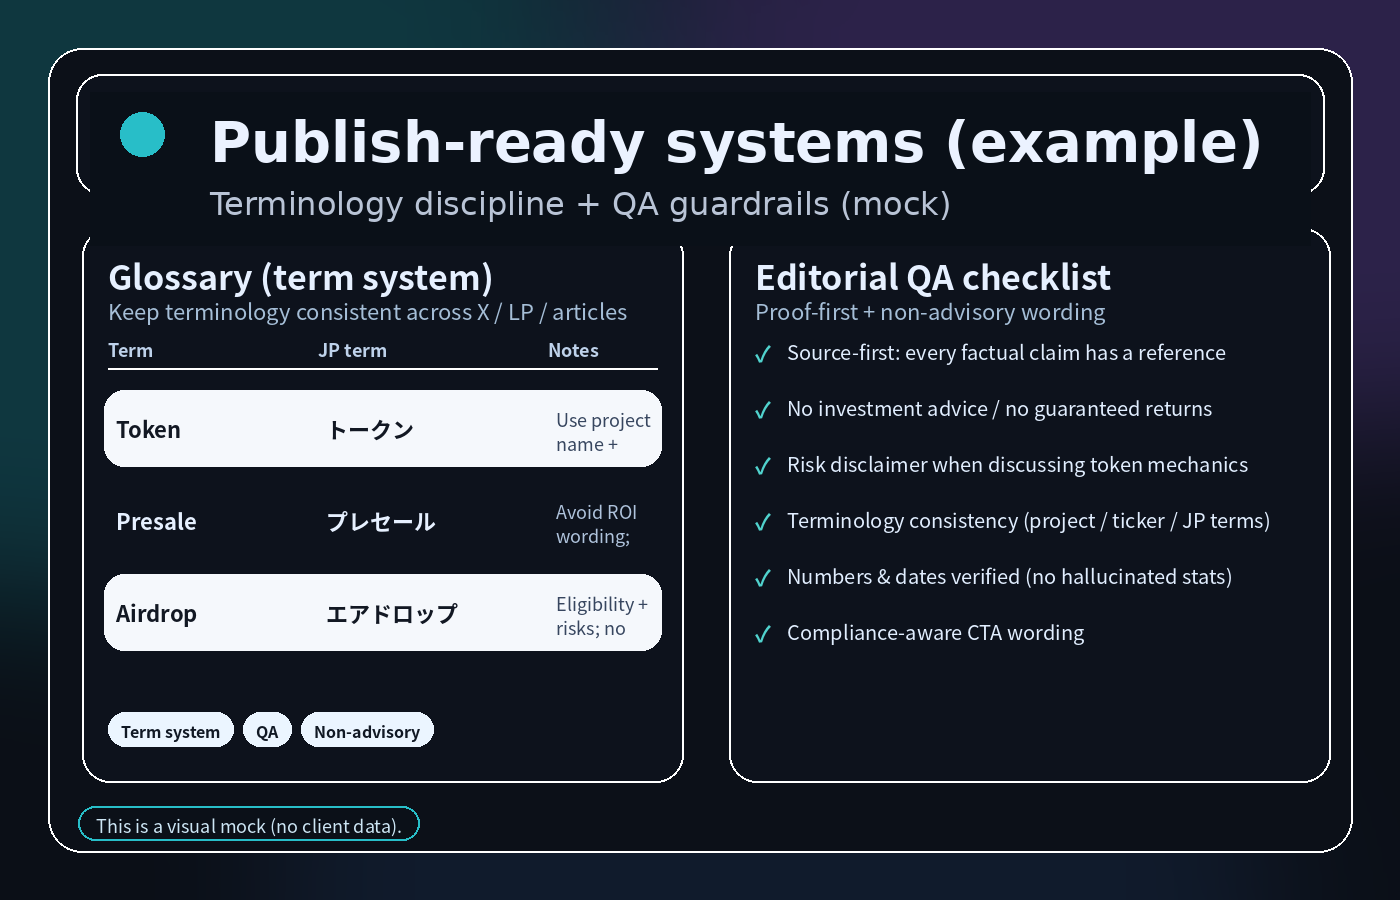Viewport: 1400px width, 900px height.
Task: Select the Token glossary row
Action: coord(382,429)
